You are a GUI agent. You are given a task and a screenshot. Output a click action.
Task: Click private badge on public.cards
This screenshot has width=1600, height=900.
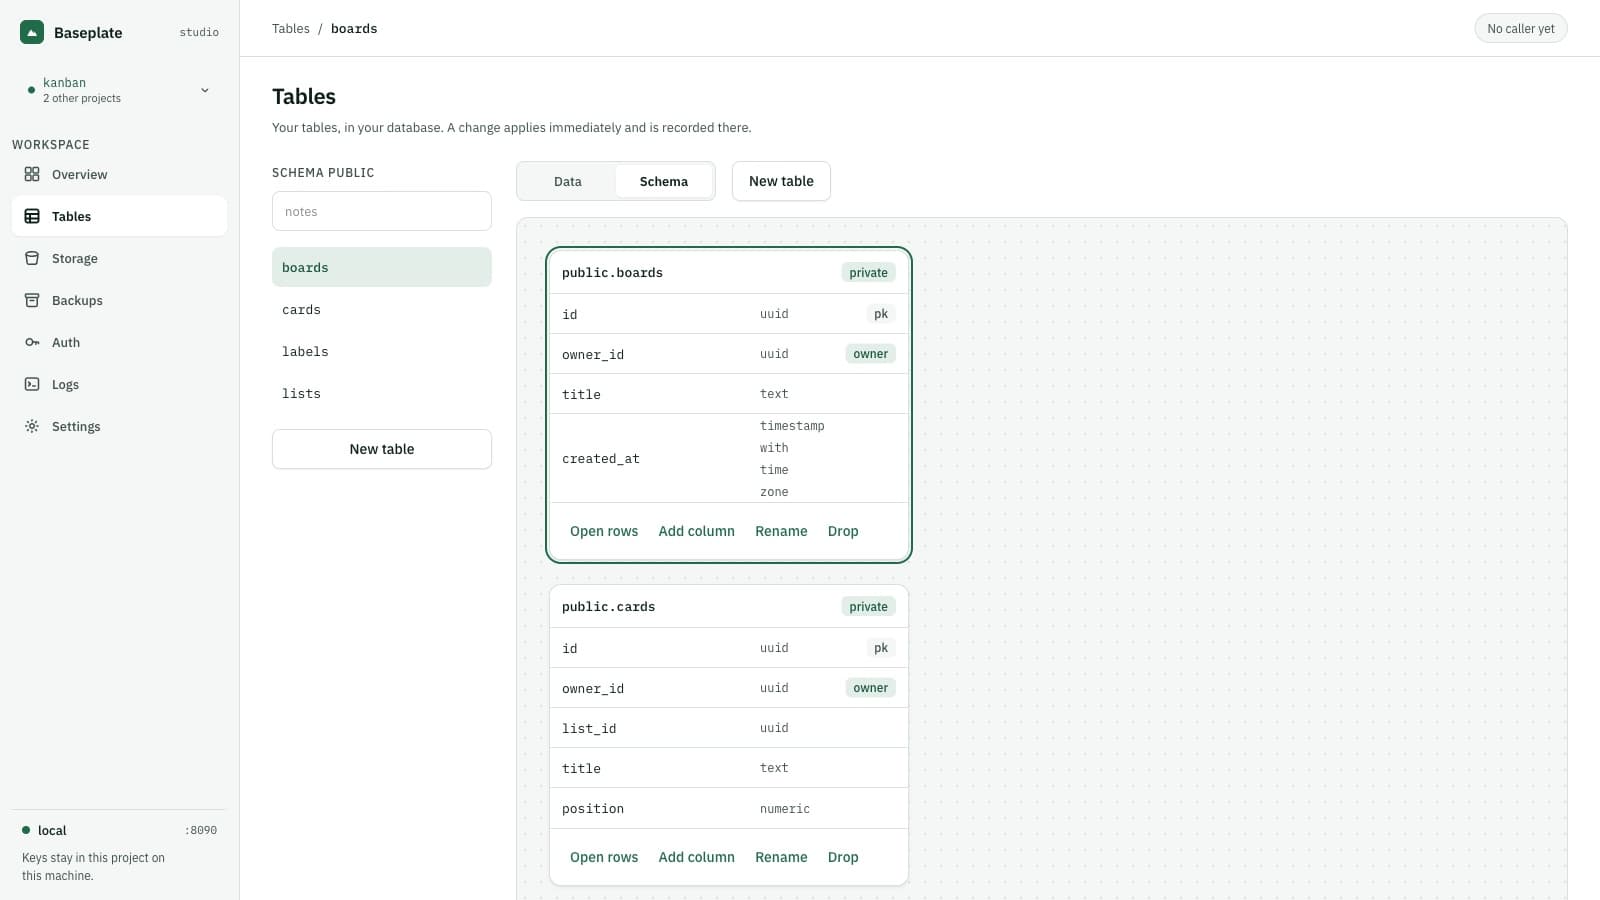(868, 606)
